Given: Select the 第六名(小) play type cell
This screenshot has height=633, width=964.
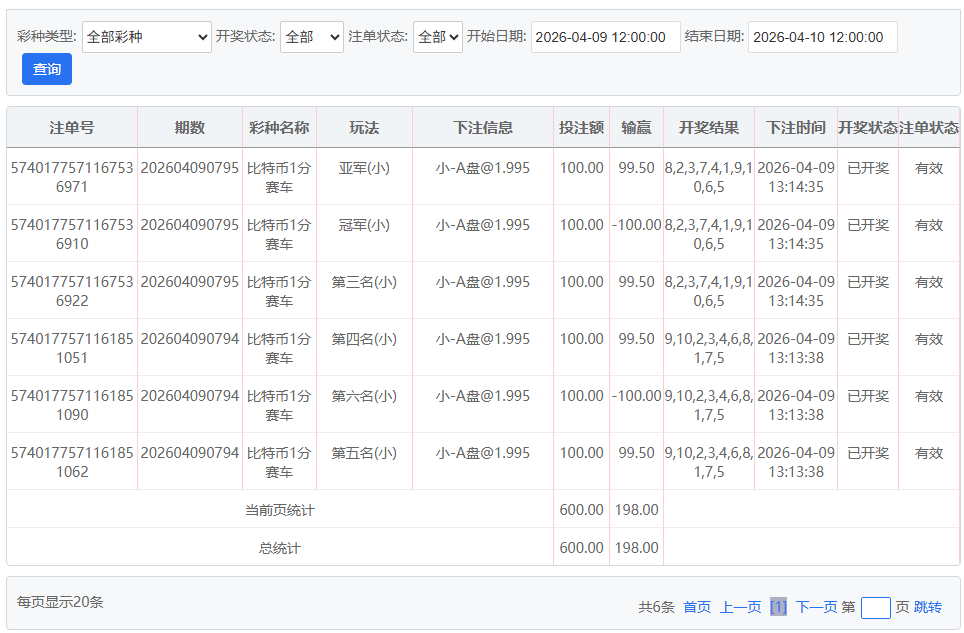Looking at the screenshot, I should (364, 396).
